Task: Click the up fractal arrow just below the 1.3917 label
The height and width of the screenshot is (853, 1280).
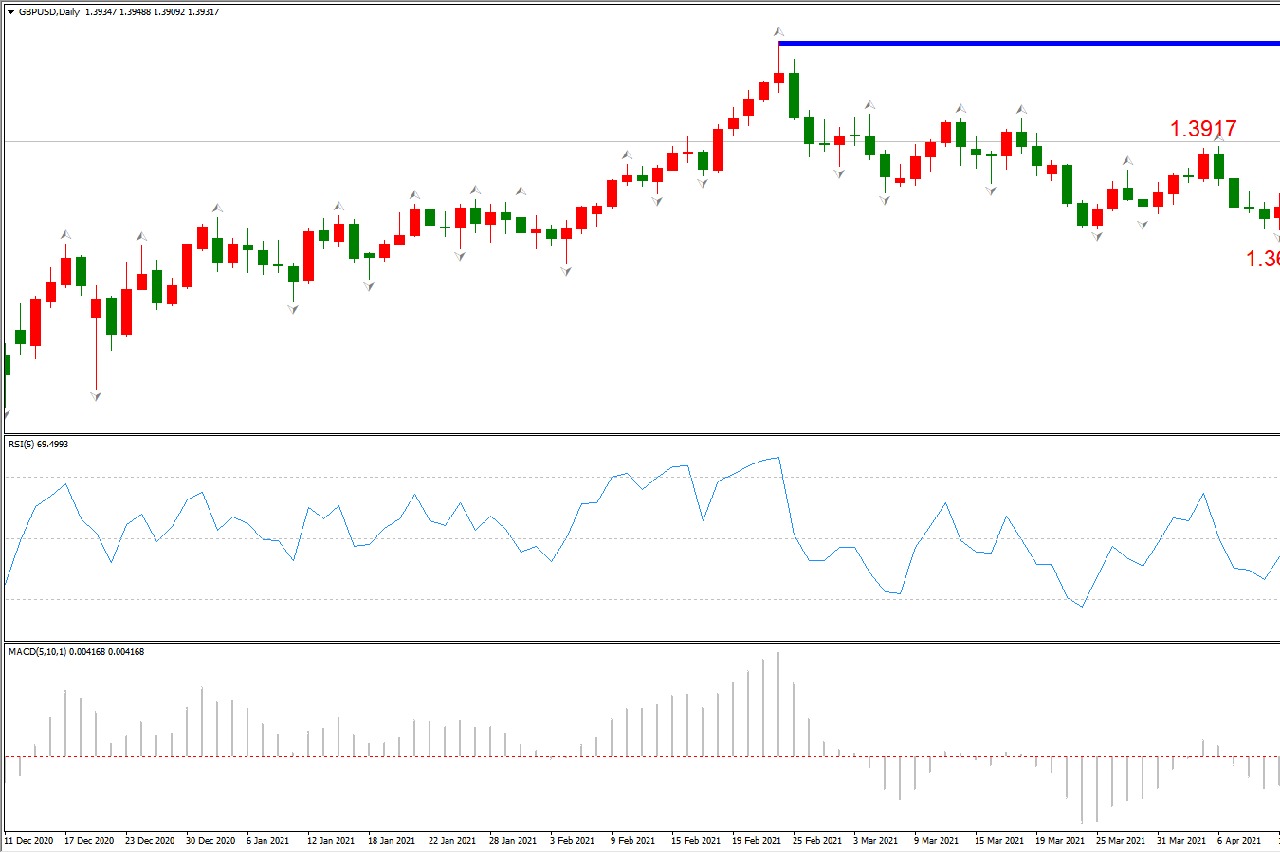Action: [x=1218, y=147]
